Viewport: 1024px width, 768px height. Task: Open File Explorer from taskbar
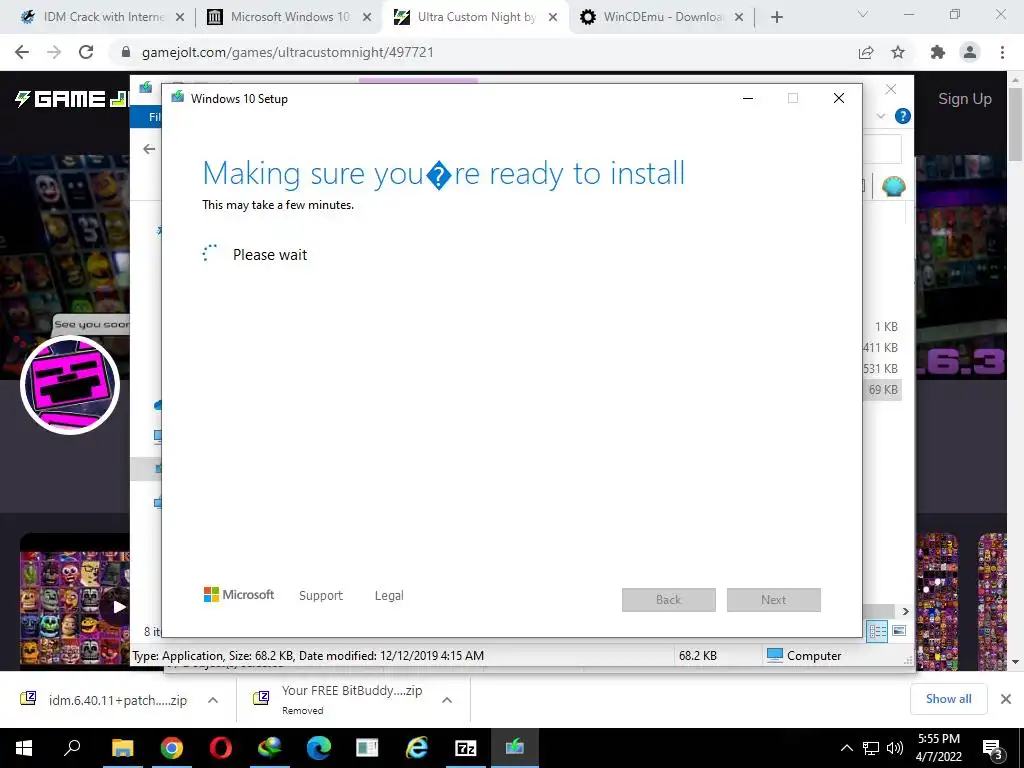click(122, 748)
